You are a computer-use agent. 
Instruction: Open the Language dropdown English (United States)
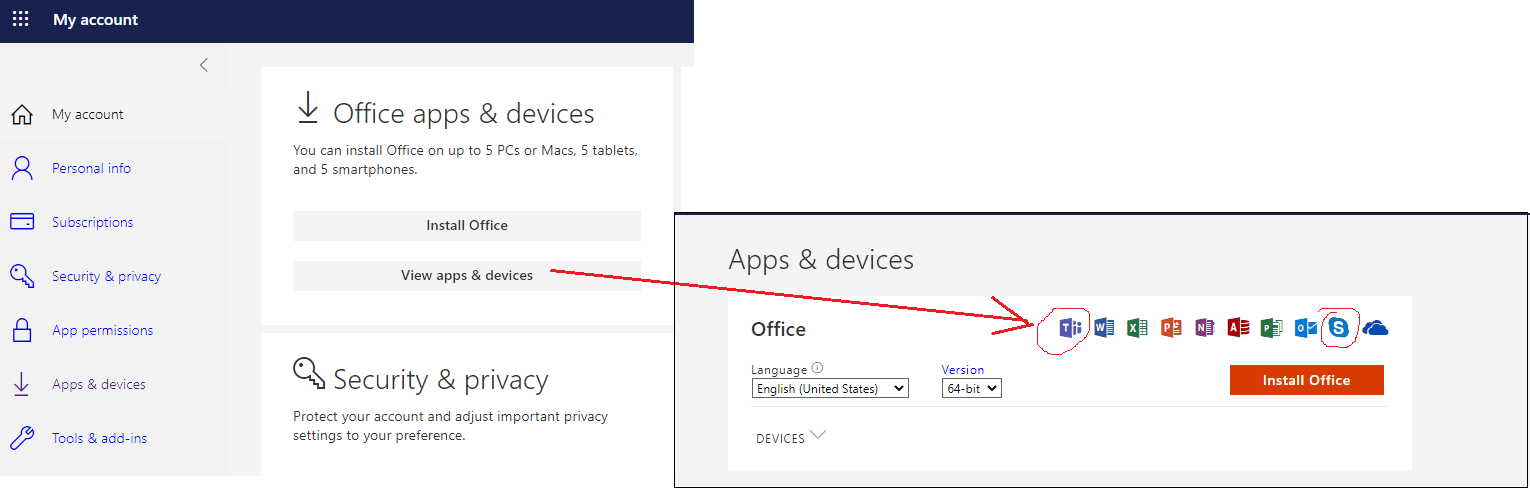coord(830,388)
